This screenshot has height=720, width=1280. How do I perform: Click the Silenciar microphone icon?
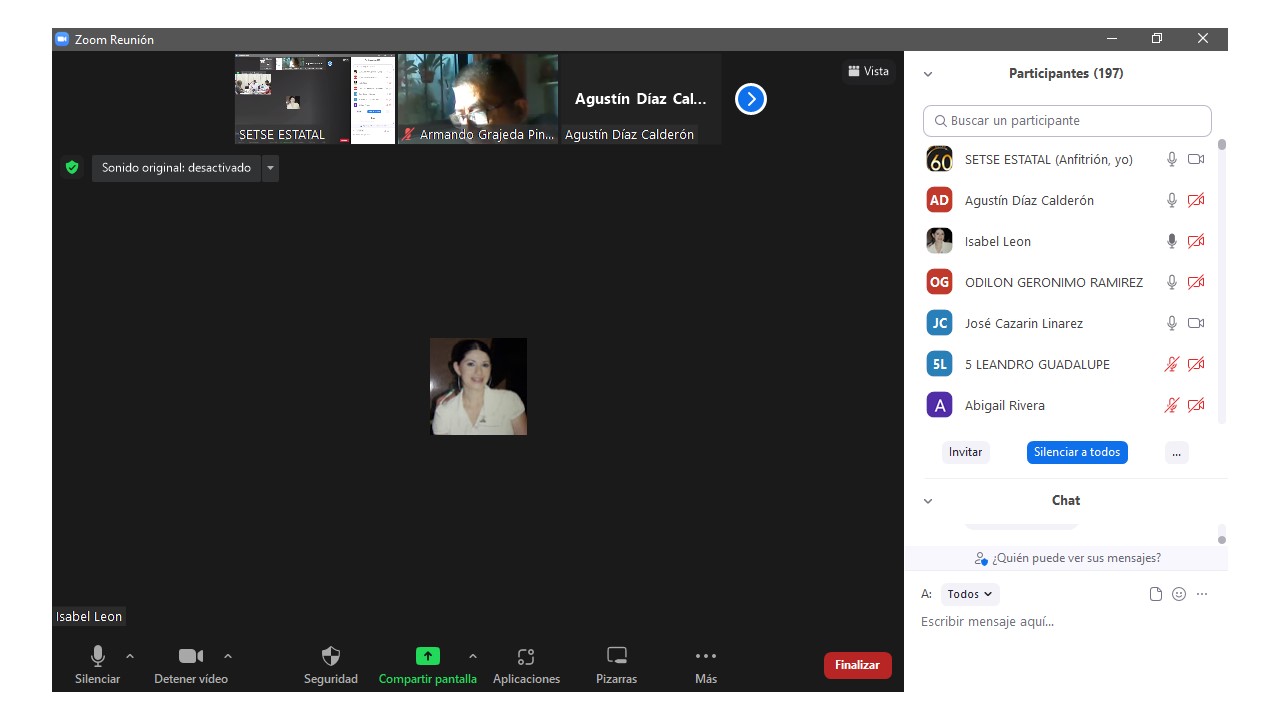click(98, 656)
